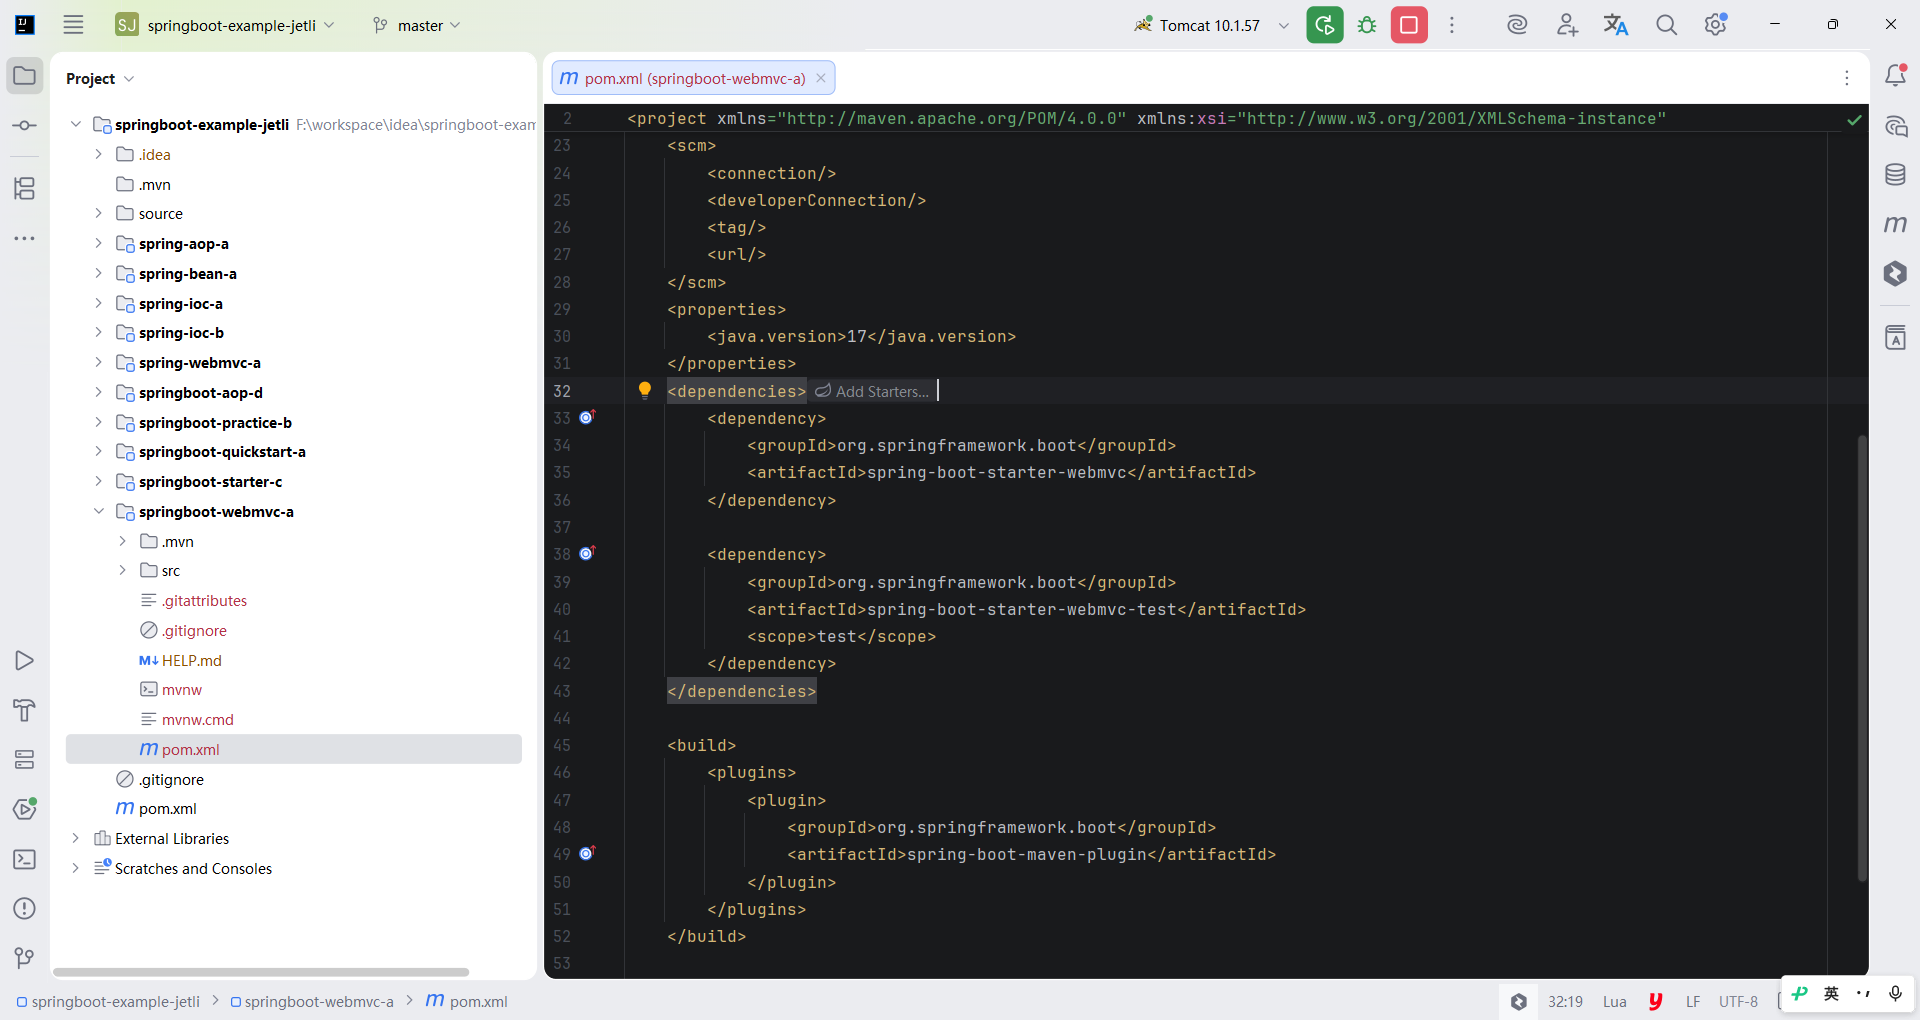Open the Problems tool window
The image size is (1920, 1020).
click(25, 908)
